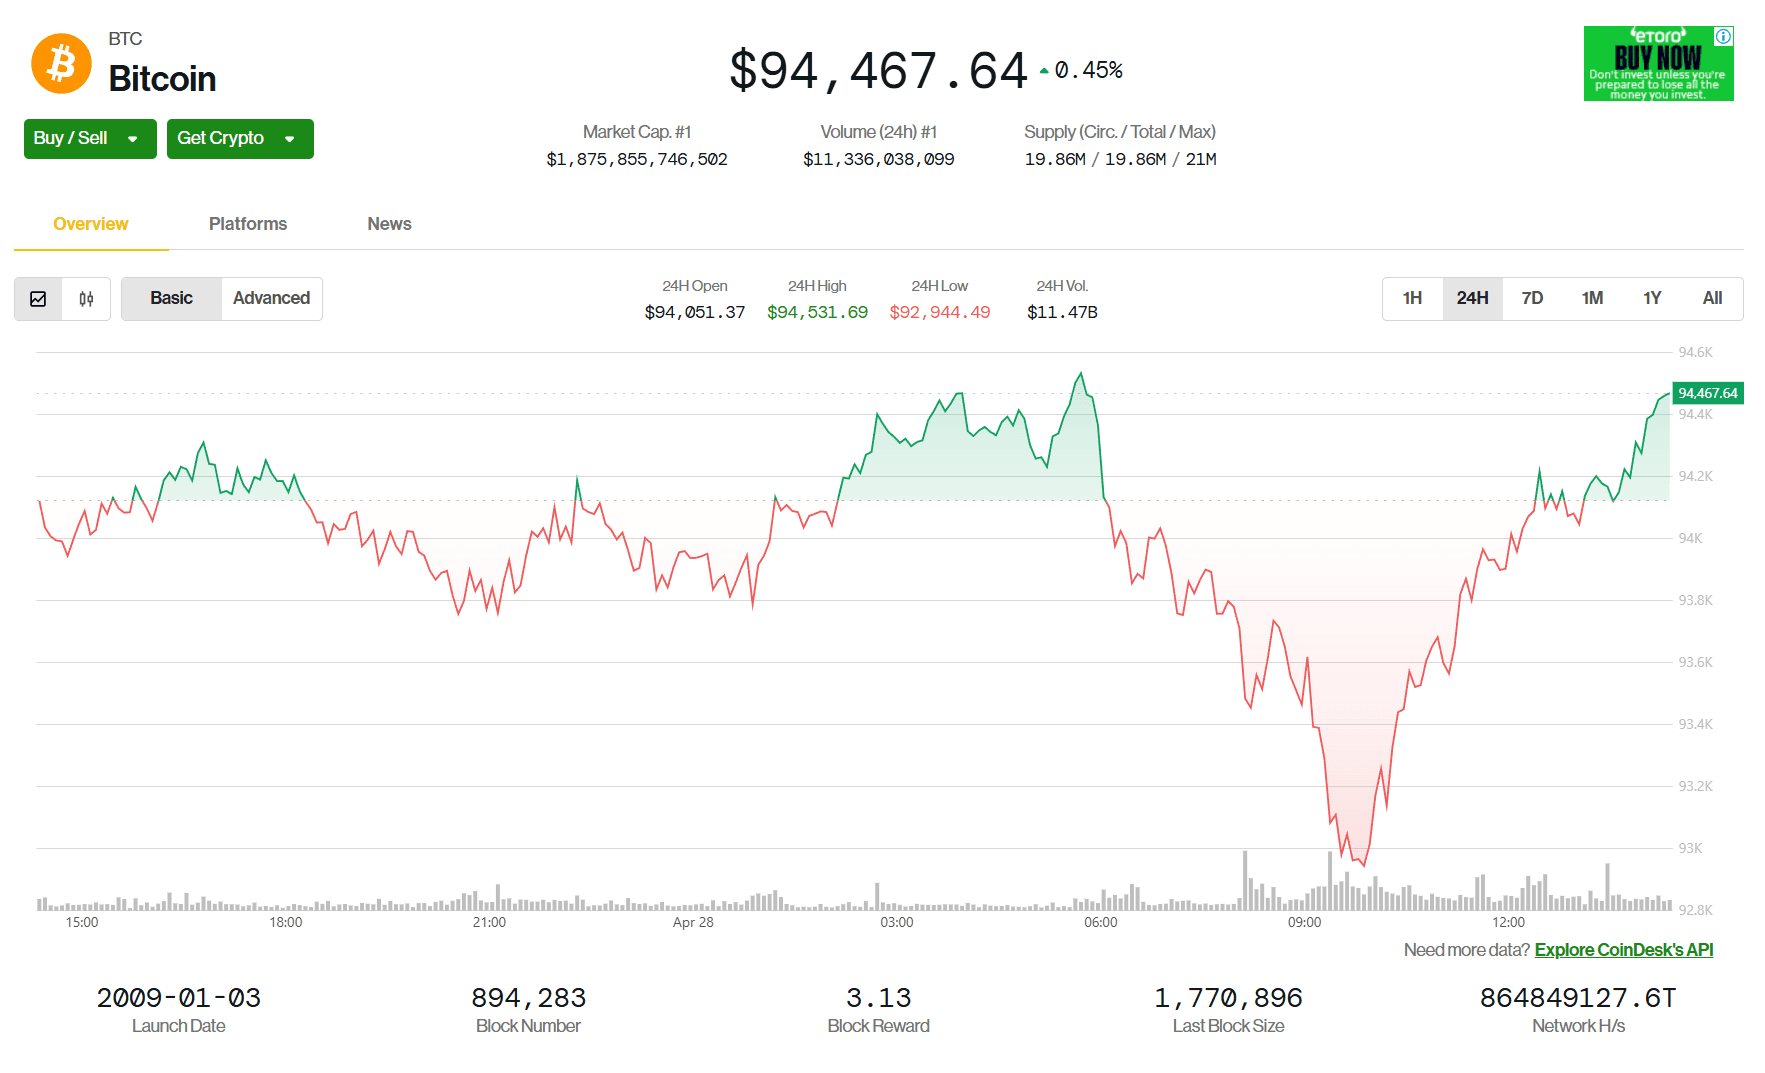1765x1073 pixels.
Task: Click the ad info icon
Action: coord(1723,37)
